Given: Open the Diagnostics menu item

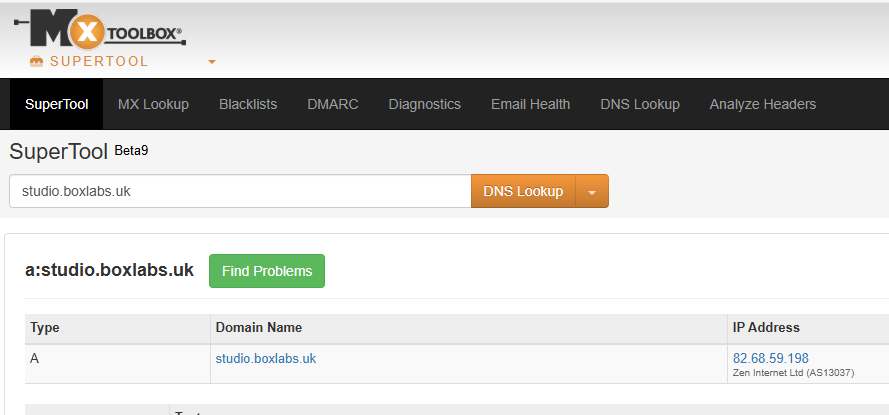Looking at the screenshot, I should pyautogui.click(x=424, y=104).
